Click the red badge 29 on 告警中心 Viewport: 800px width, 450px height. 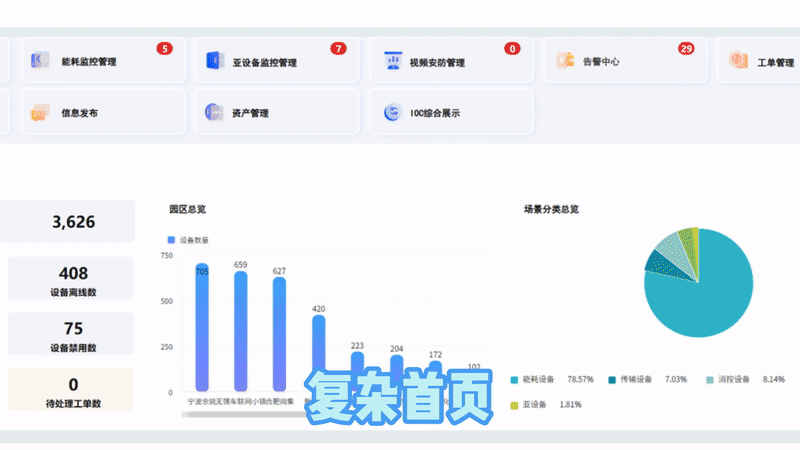coord(686,48)
